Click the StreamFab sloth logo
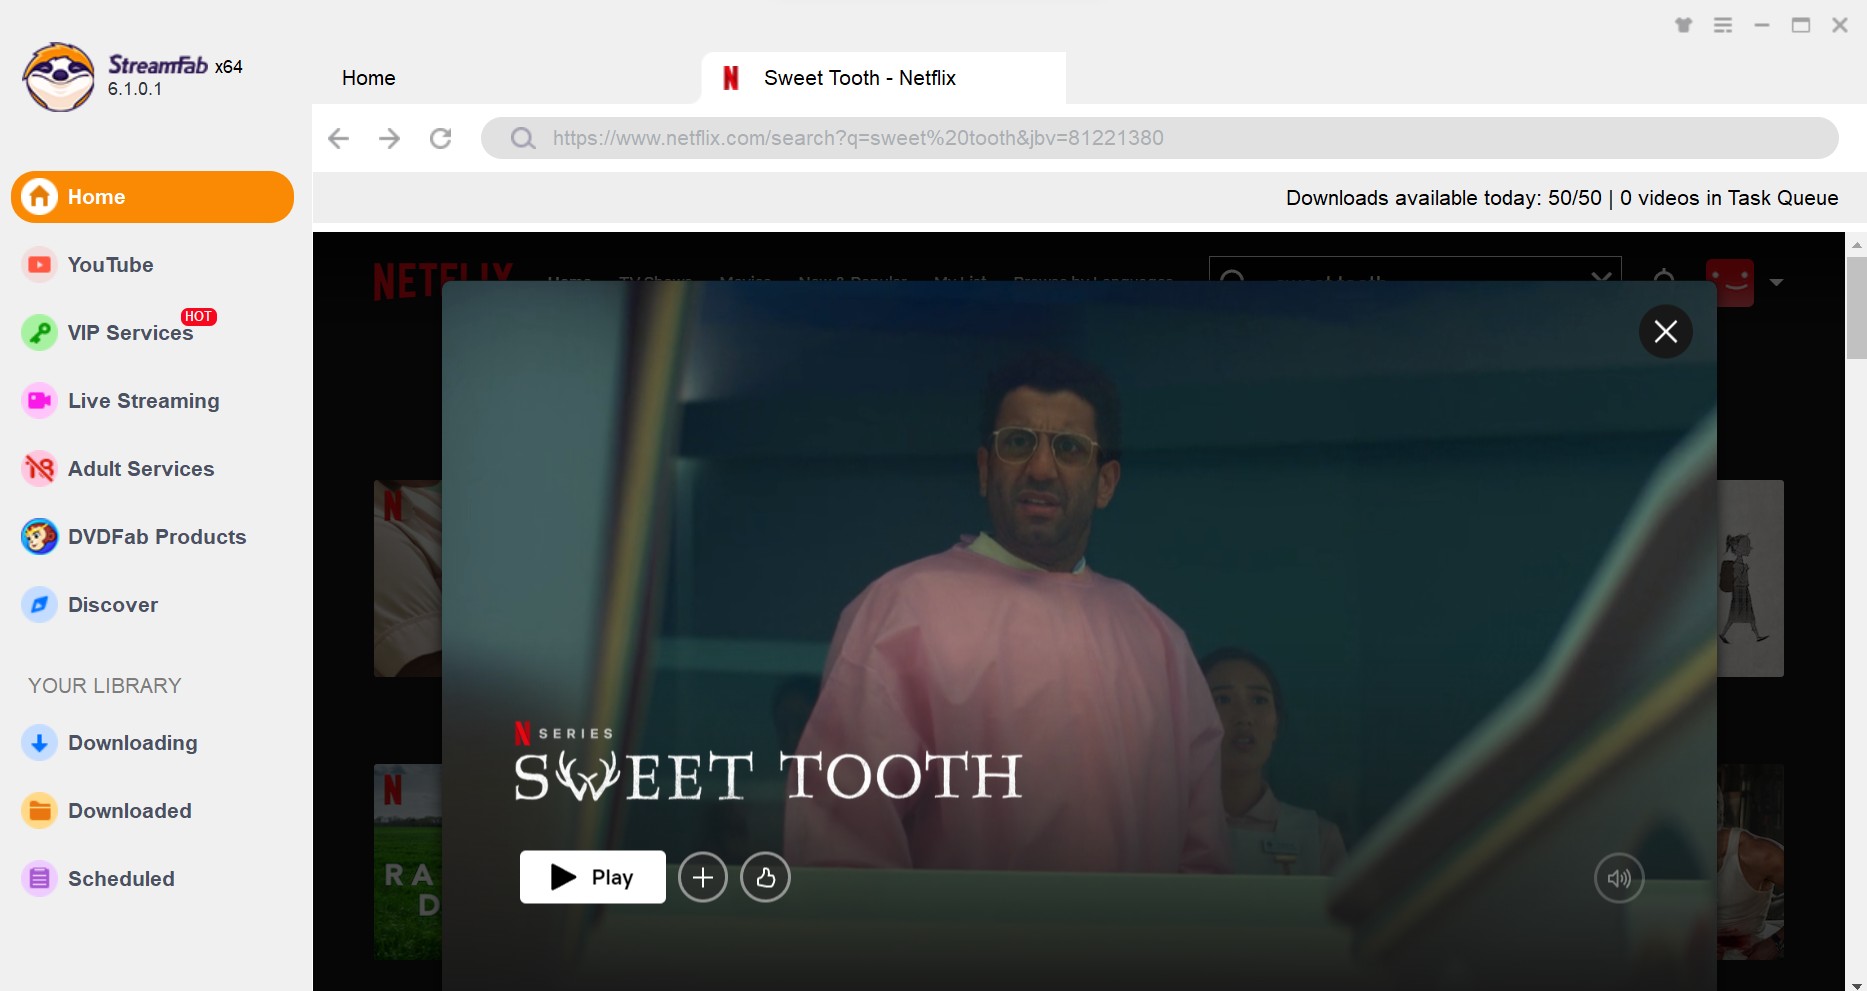 click(59, 77)
